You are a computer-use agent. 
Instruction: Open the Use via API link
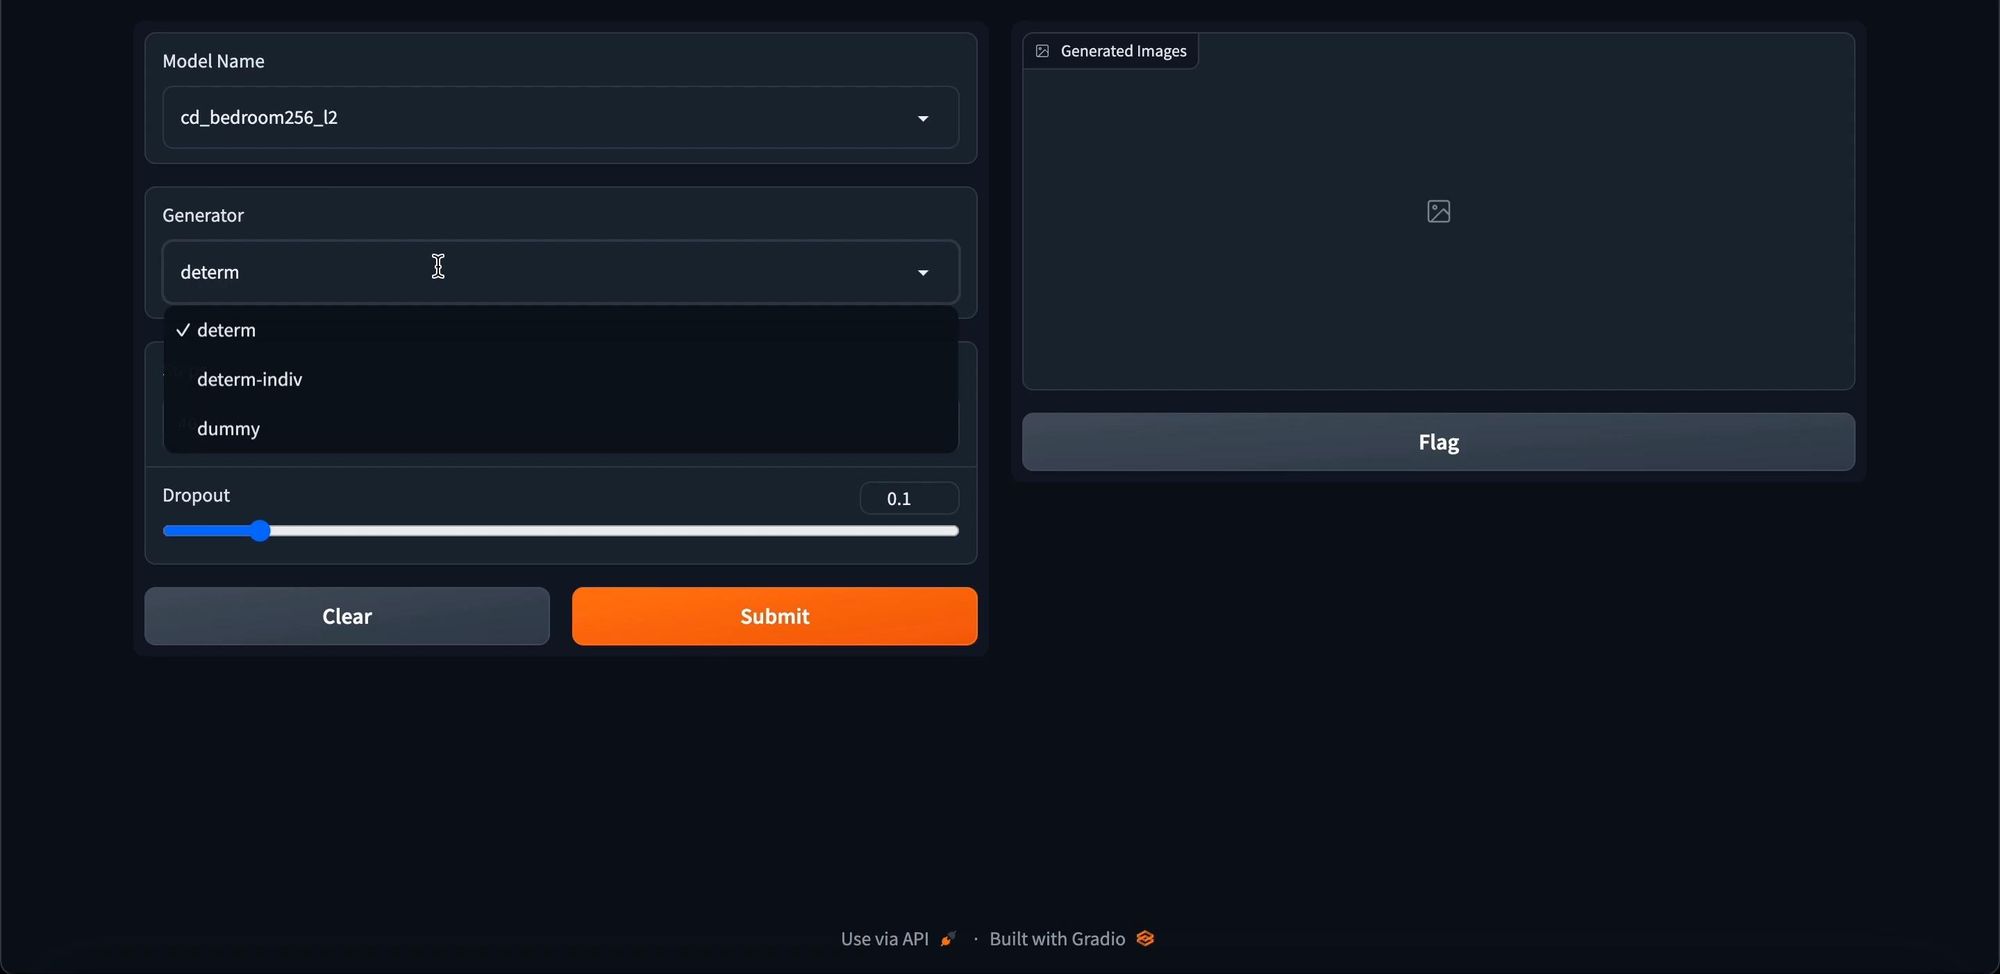(885, 939)
